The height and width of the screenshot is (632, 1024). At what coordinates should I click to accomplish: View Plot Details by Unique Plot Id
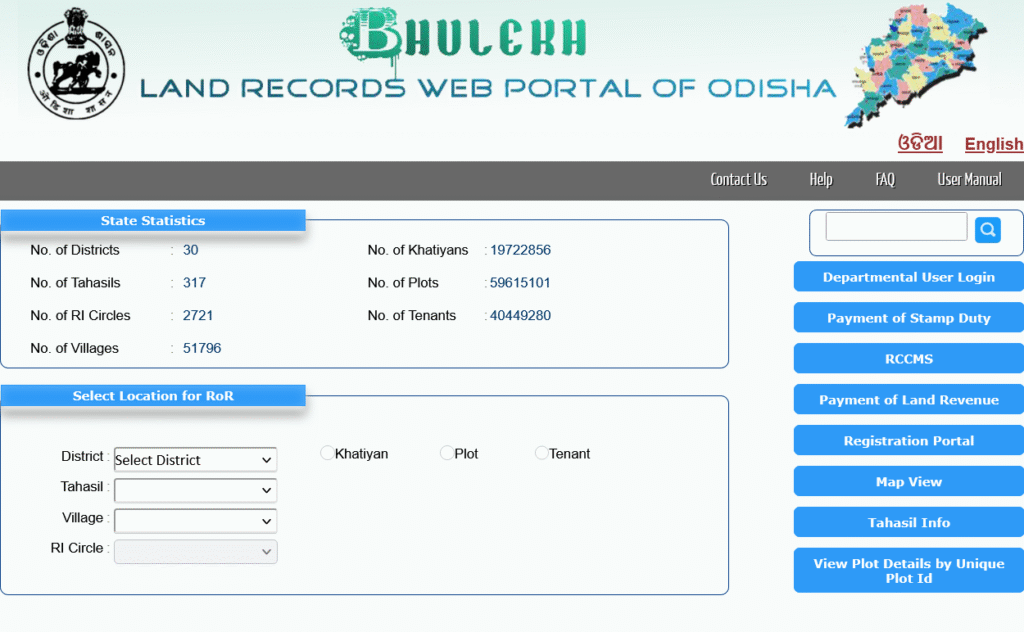click(x=908, y=571)
